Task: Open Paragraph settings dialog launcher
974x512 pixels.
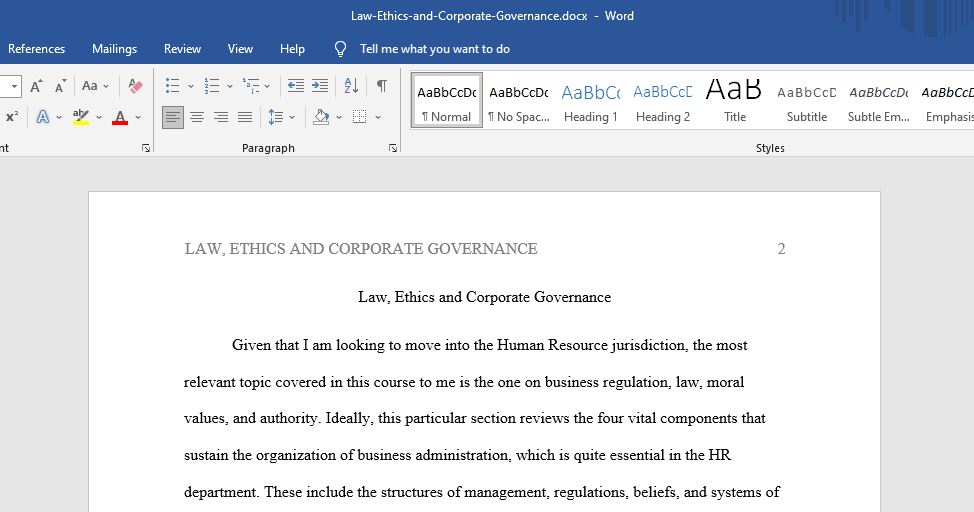Action: pos(393,148)
